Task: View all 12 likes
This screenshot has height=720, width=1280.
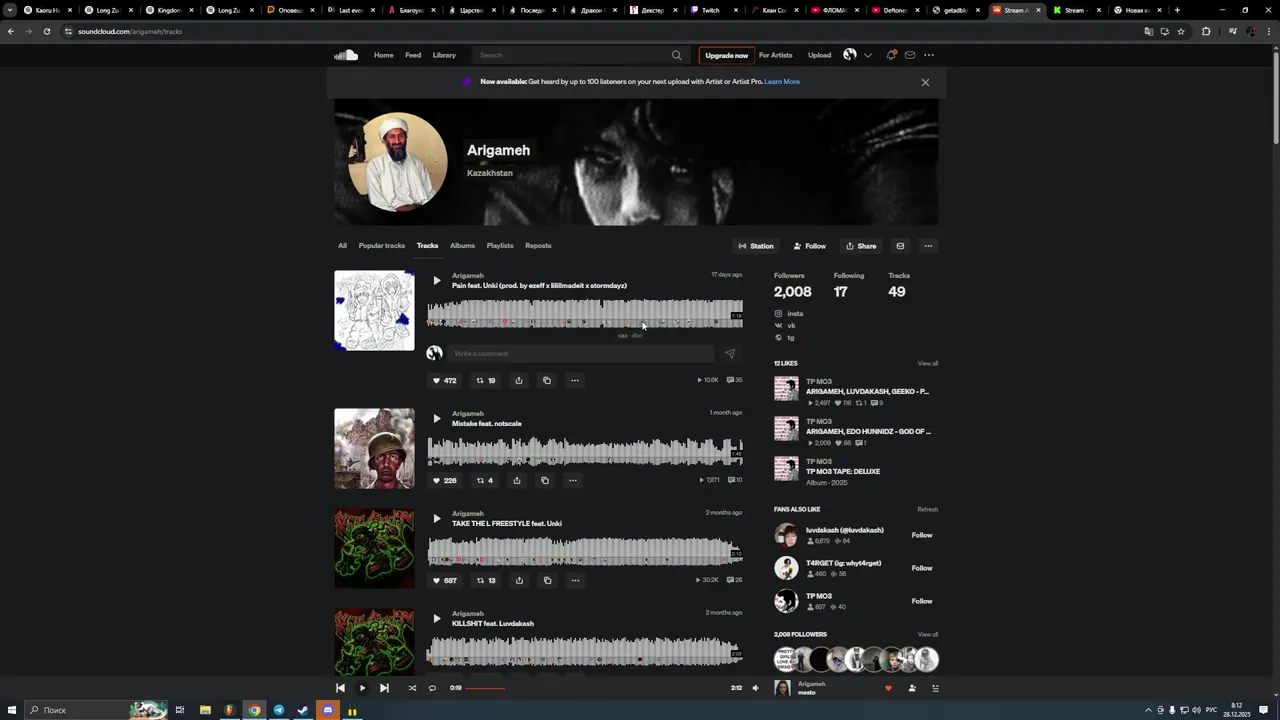Action: pos(928,364)
